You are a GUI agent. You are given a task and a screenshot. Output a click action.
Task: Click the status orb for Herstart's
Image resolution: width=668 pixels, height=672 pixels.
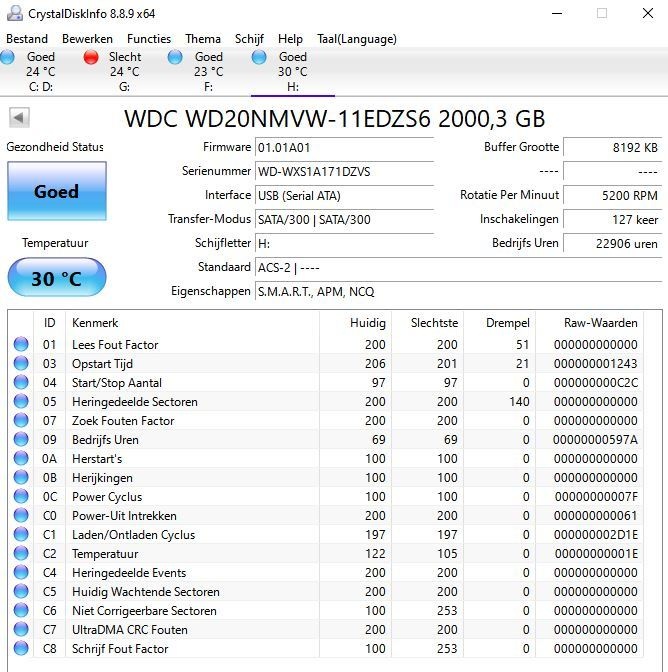(x=21, y=458)
